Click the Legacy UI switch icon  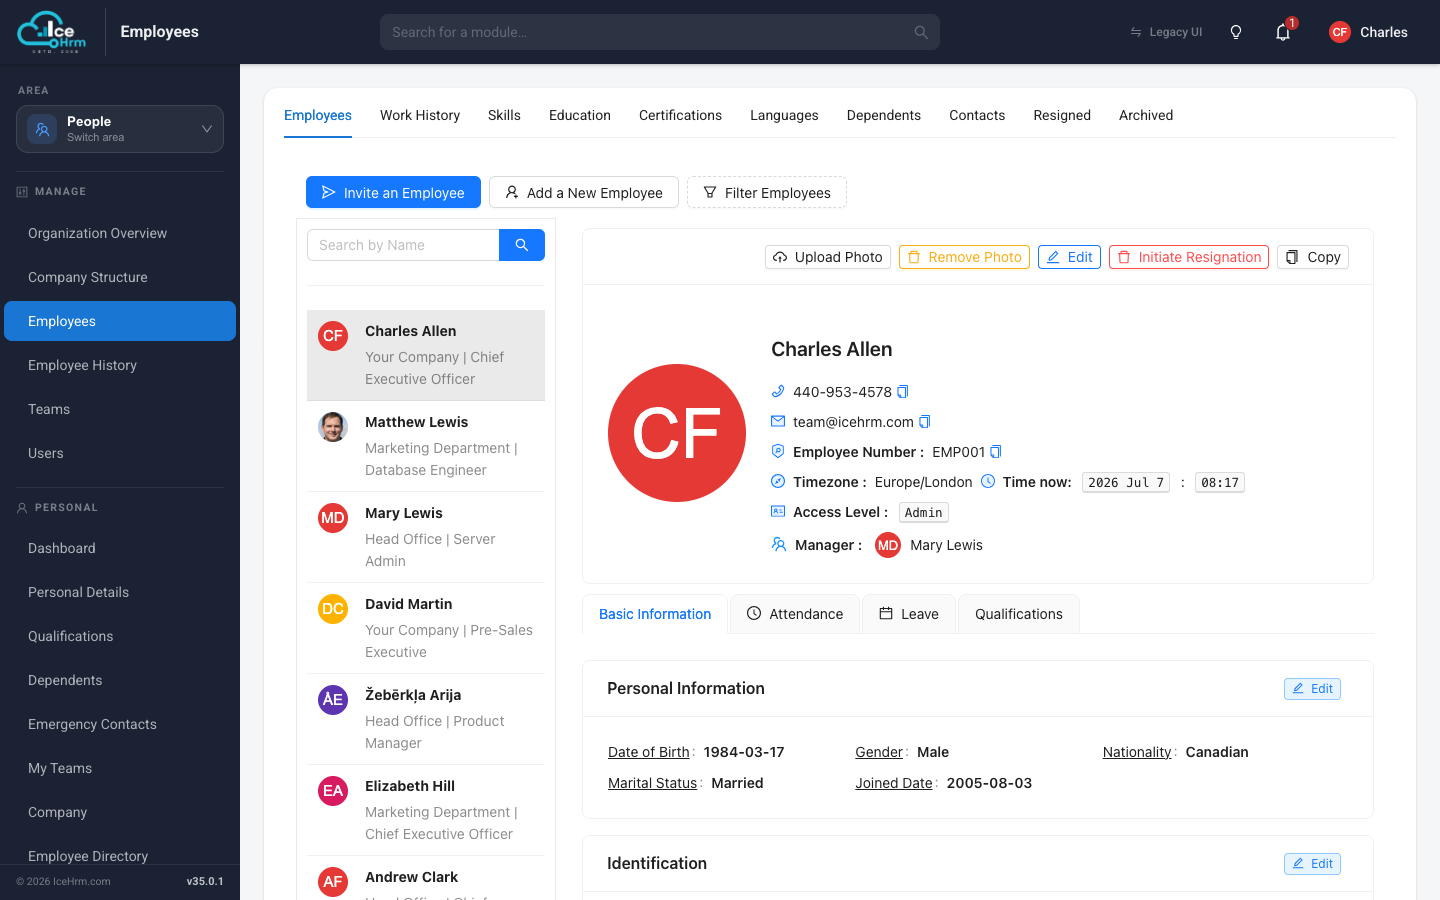pos(1136,32)
